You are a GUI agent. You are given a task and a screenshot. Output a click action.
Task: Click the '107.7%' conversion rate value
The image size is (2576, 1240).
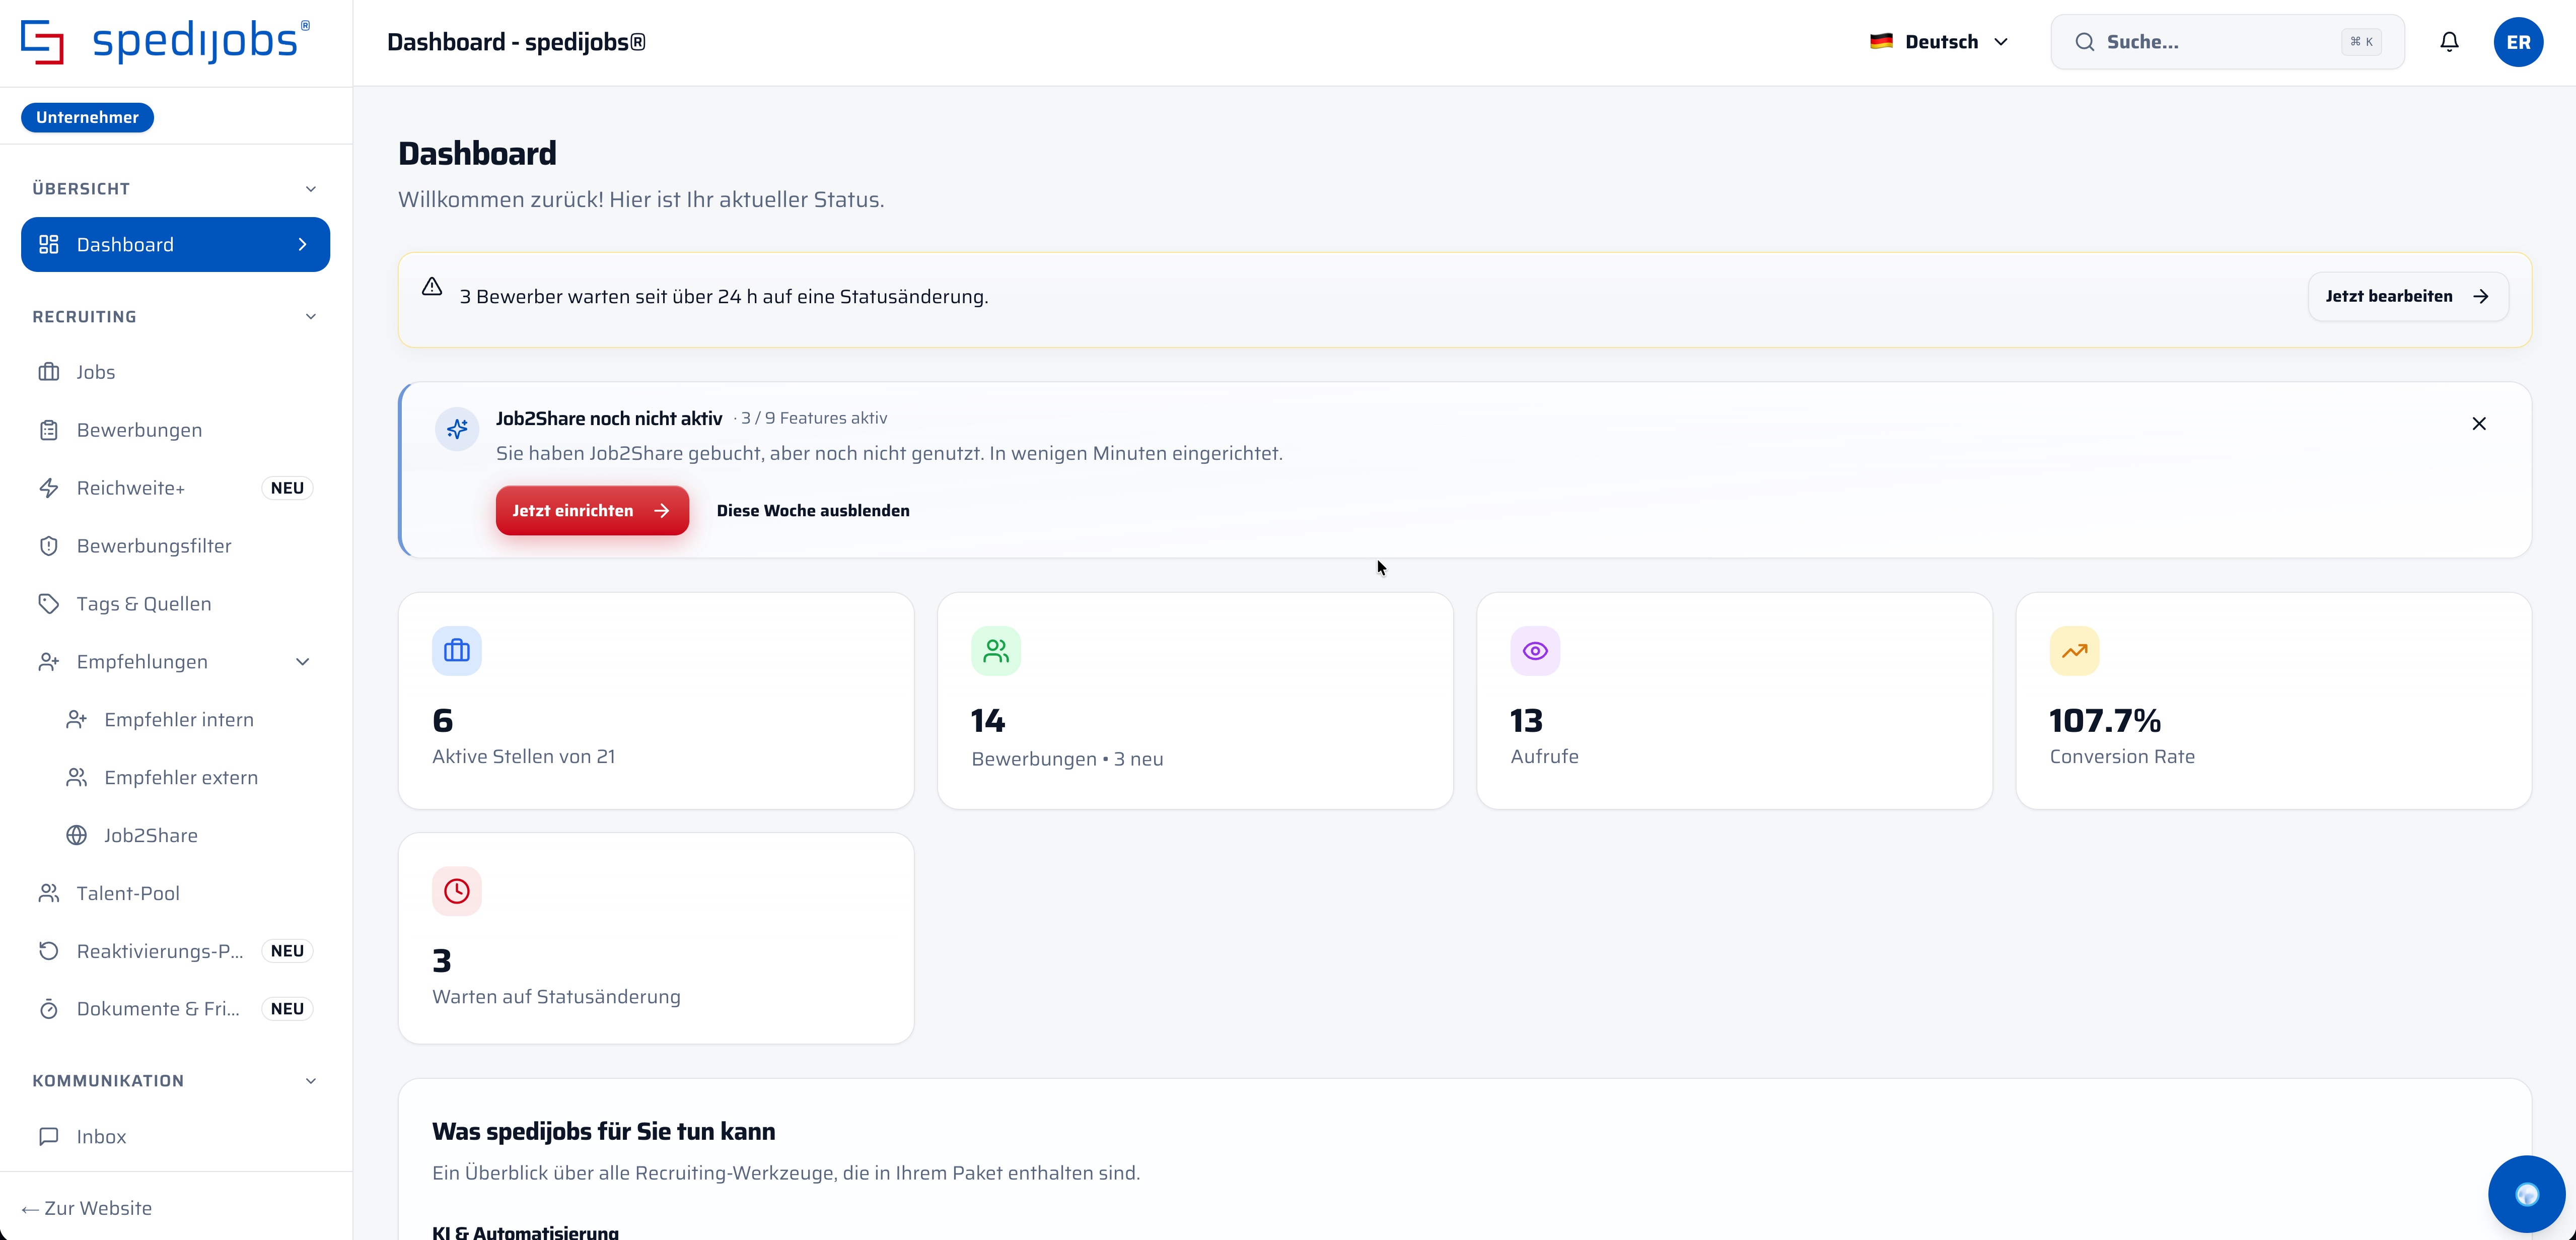coord(2105,720)
